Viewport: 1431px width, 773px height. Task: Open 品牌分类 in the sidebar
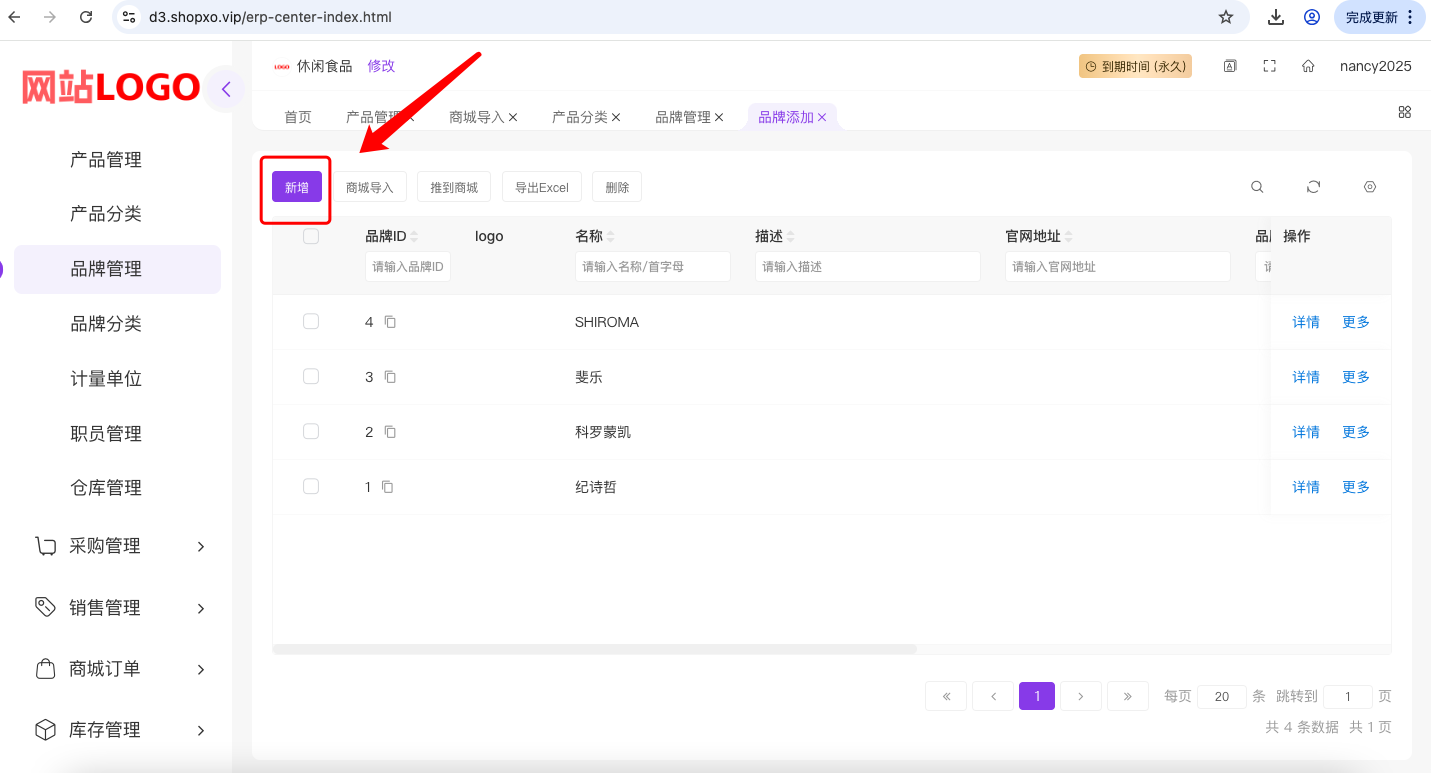(106, 324)
